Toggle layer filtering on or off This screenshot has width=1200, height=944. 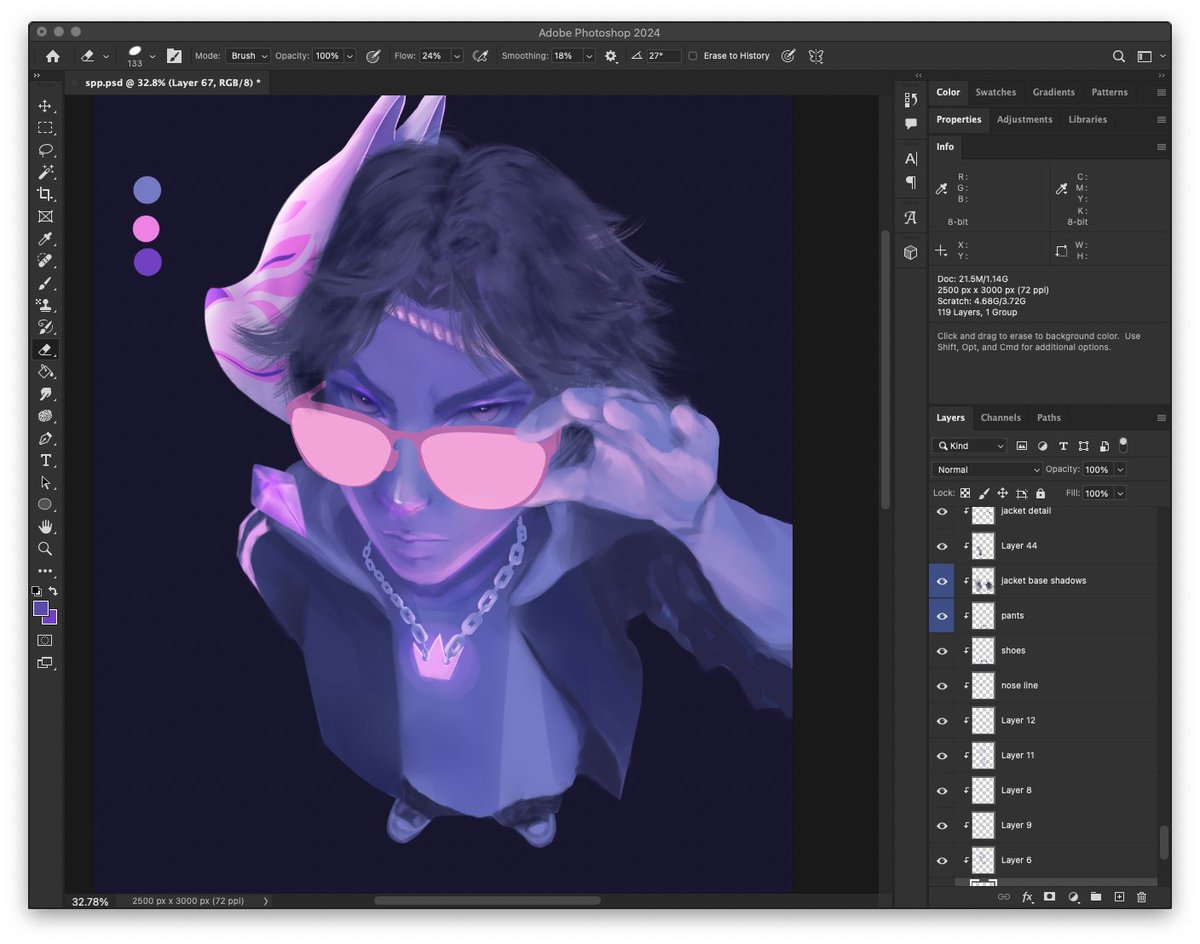click(x=1123, y=444)
